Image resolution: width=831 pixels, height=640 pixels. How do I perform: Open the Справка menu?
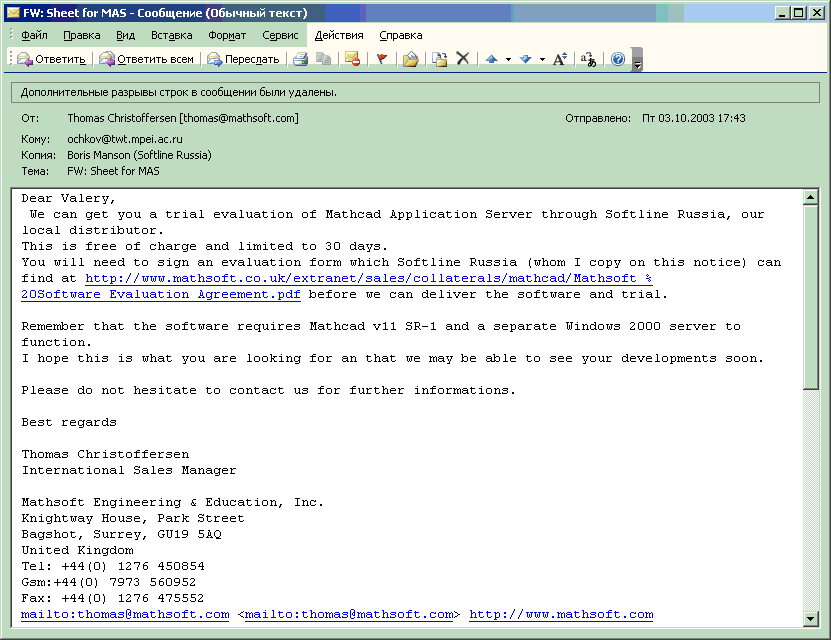click(401, 35)
